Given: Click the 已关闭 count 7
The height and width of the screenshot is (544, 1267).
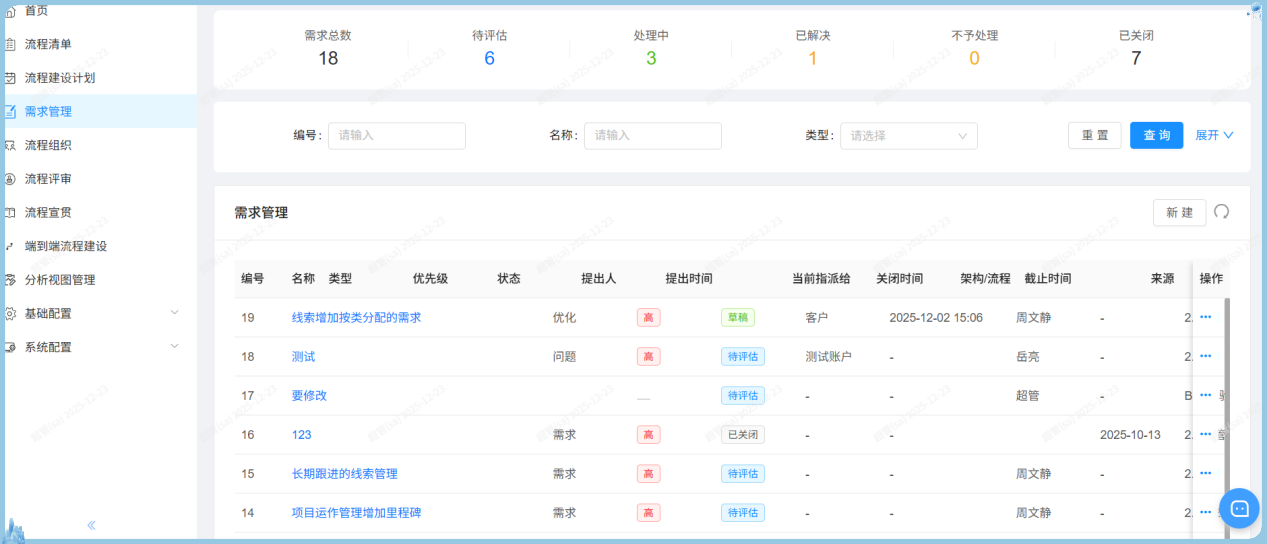Looking at the screenshot, I should 1136,58.
